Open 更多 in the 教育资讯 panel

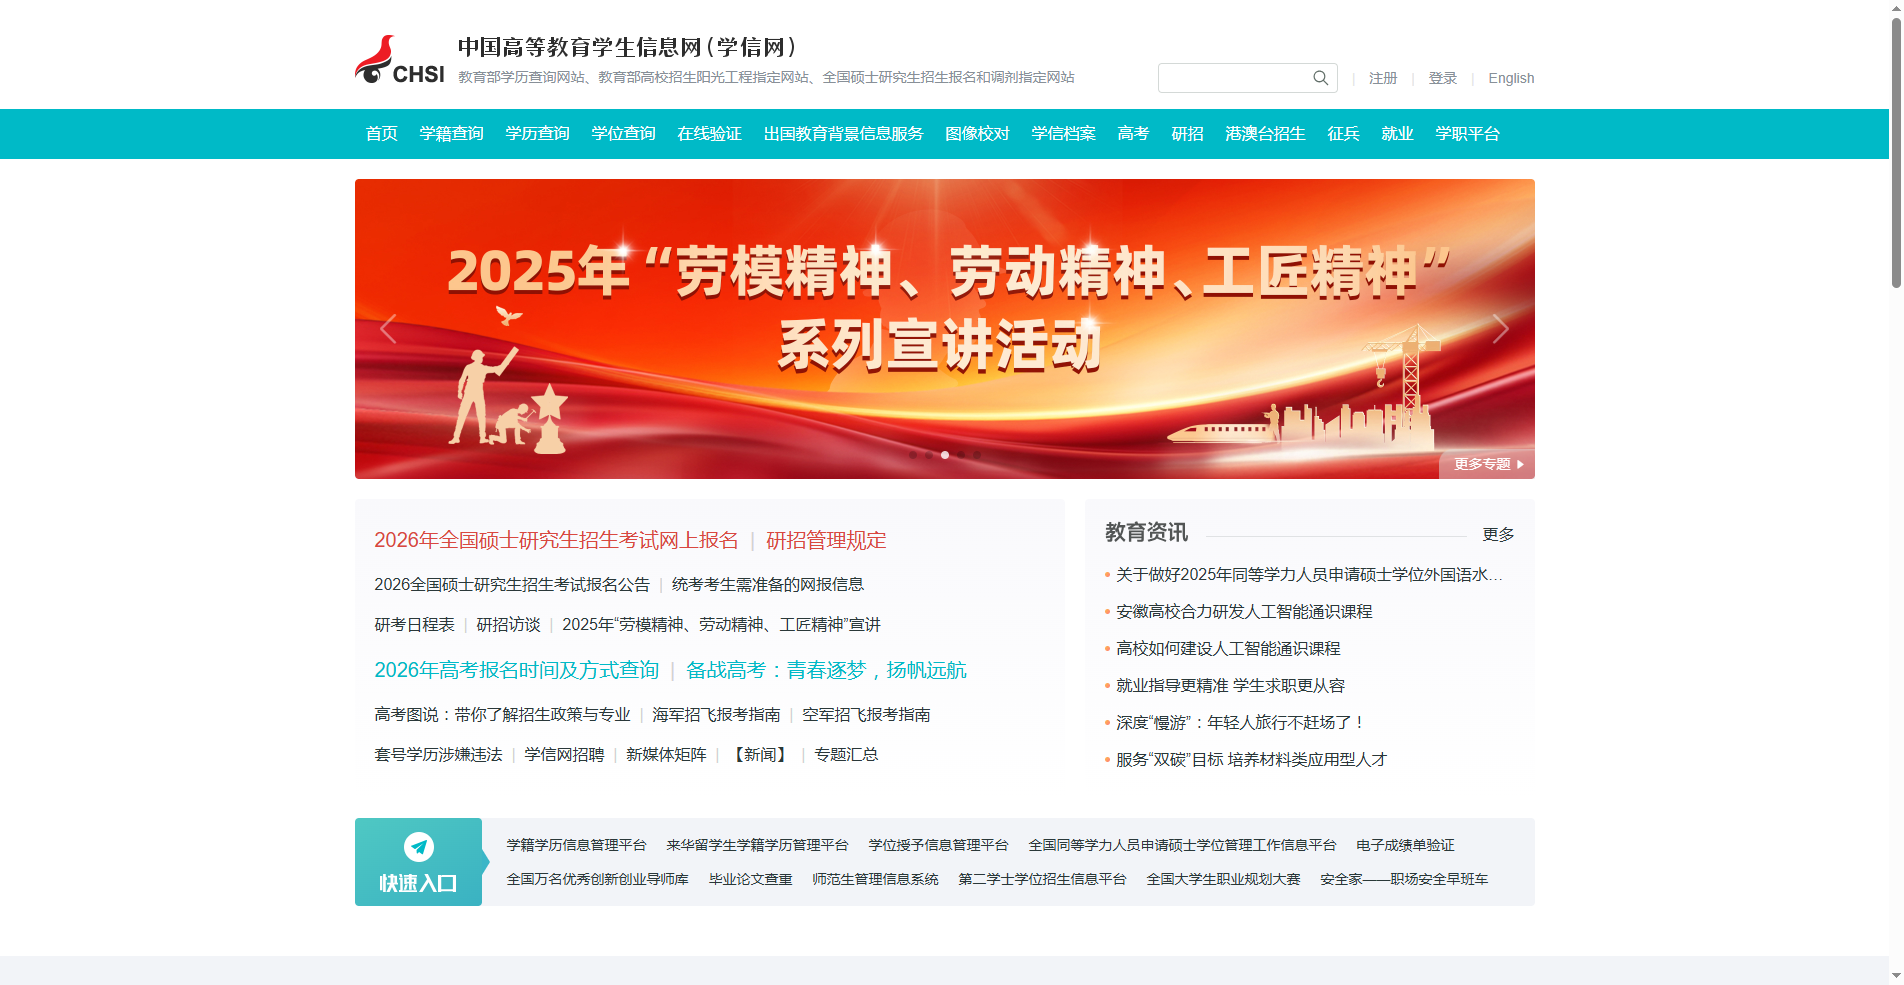click(x=1497, y=533)
